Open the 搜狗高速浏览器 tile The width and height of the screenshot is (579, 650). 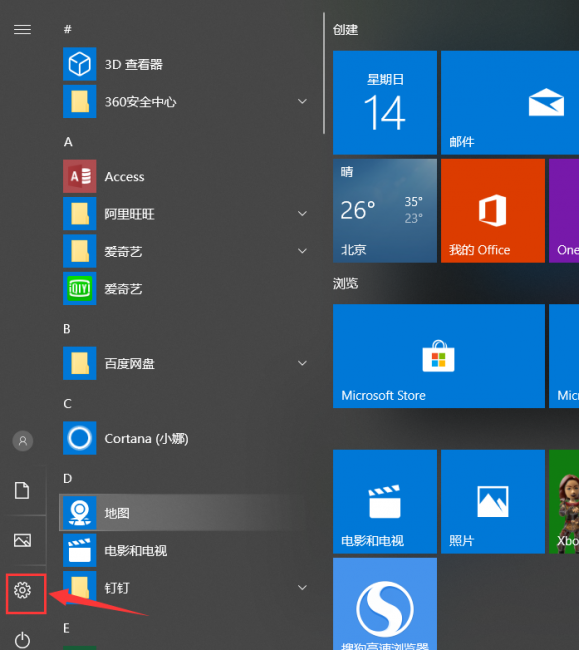tap(385, 604)
